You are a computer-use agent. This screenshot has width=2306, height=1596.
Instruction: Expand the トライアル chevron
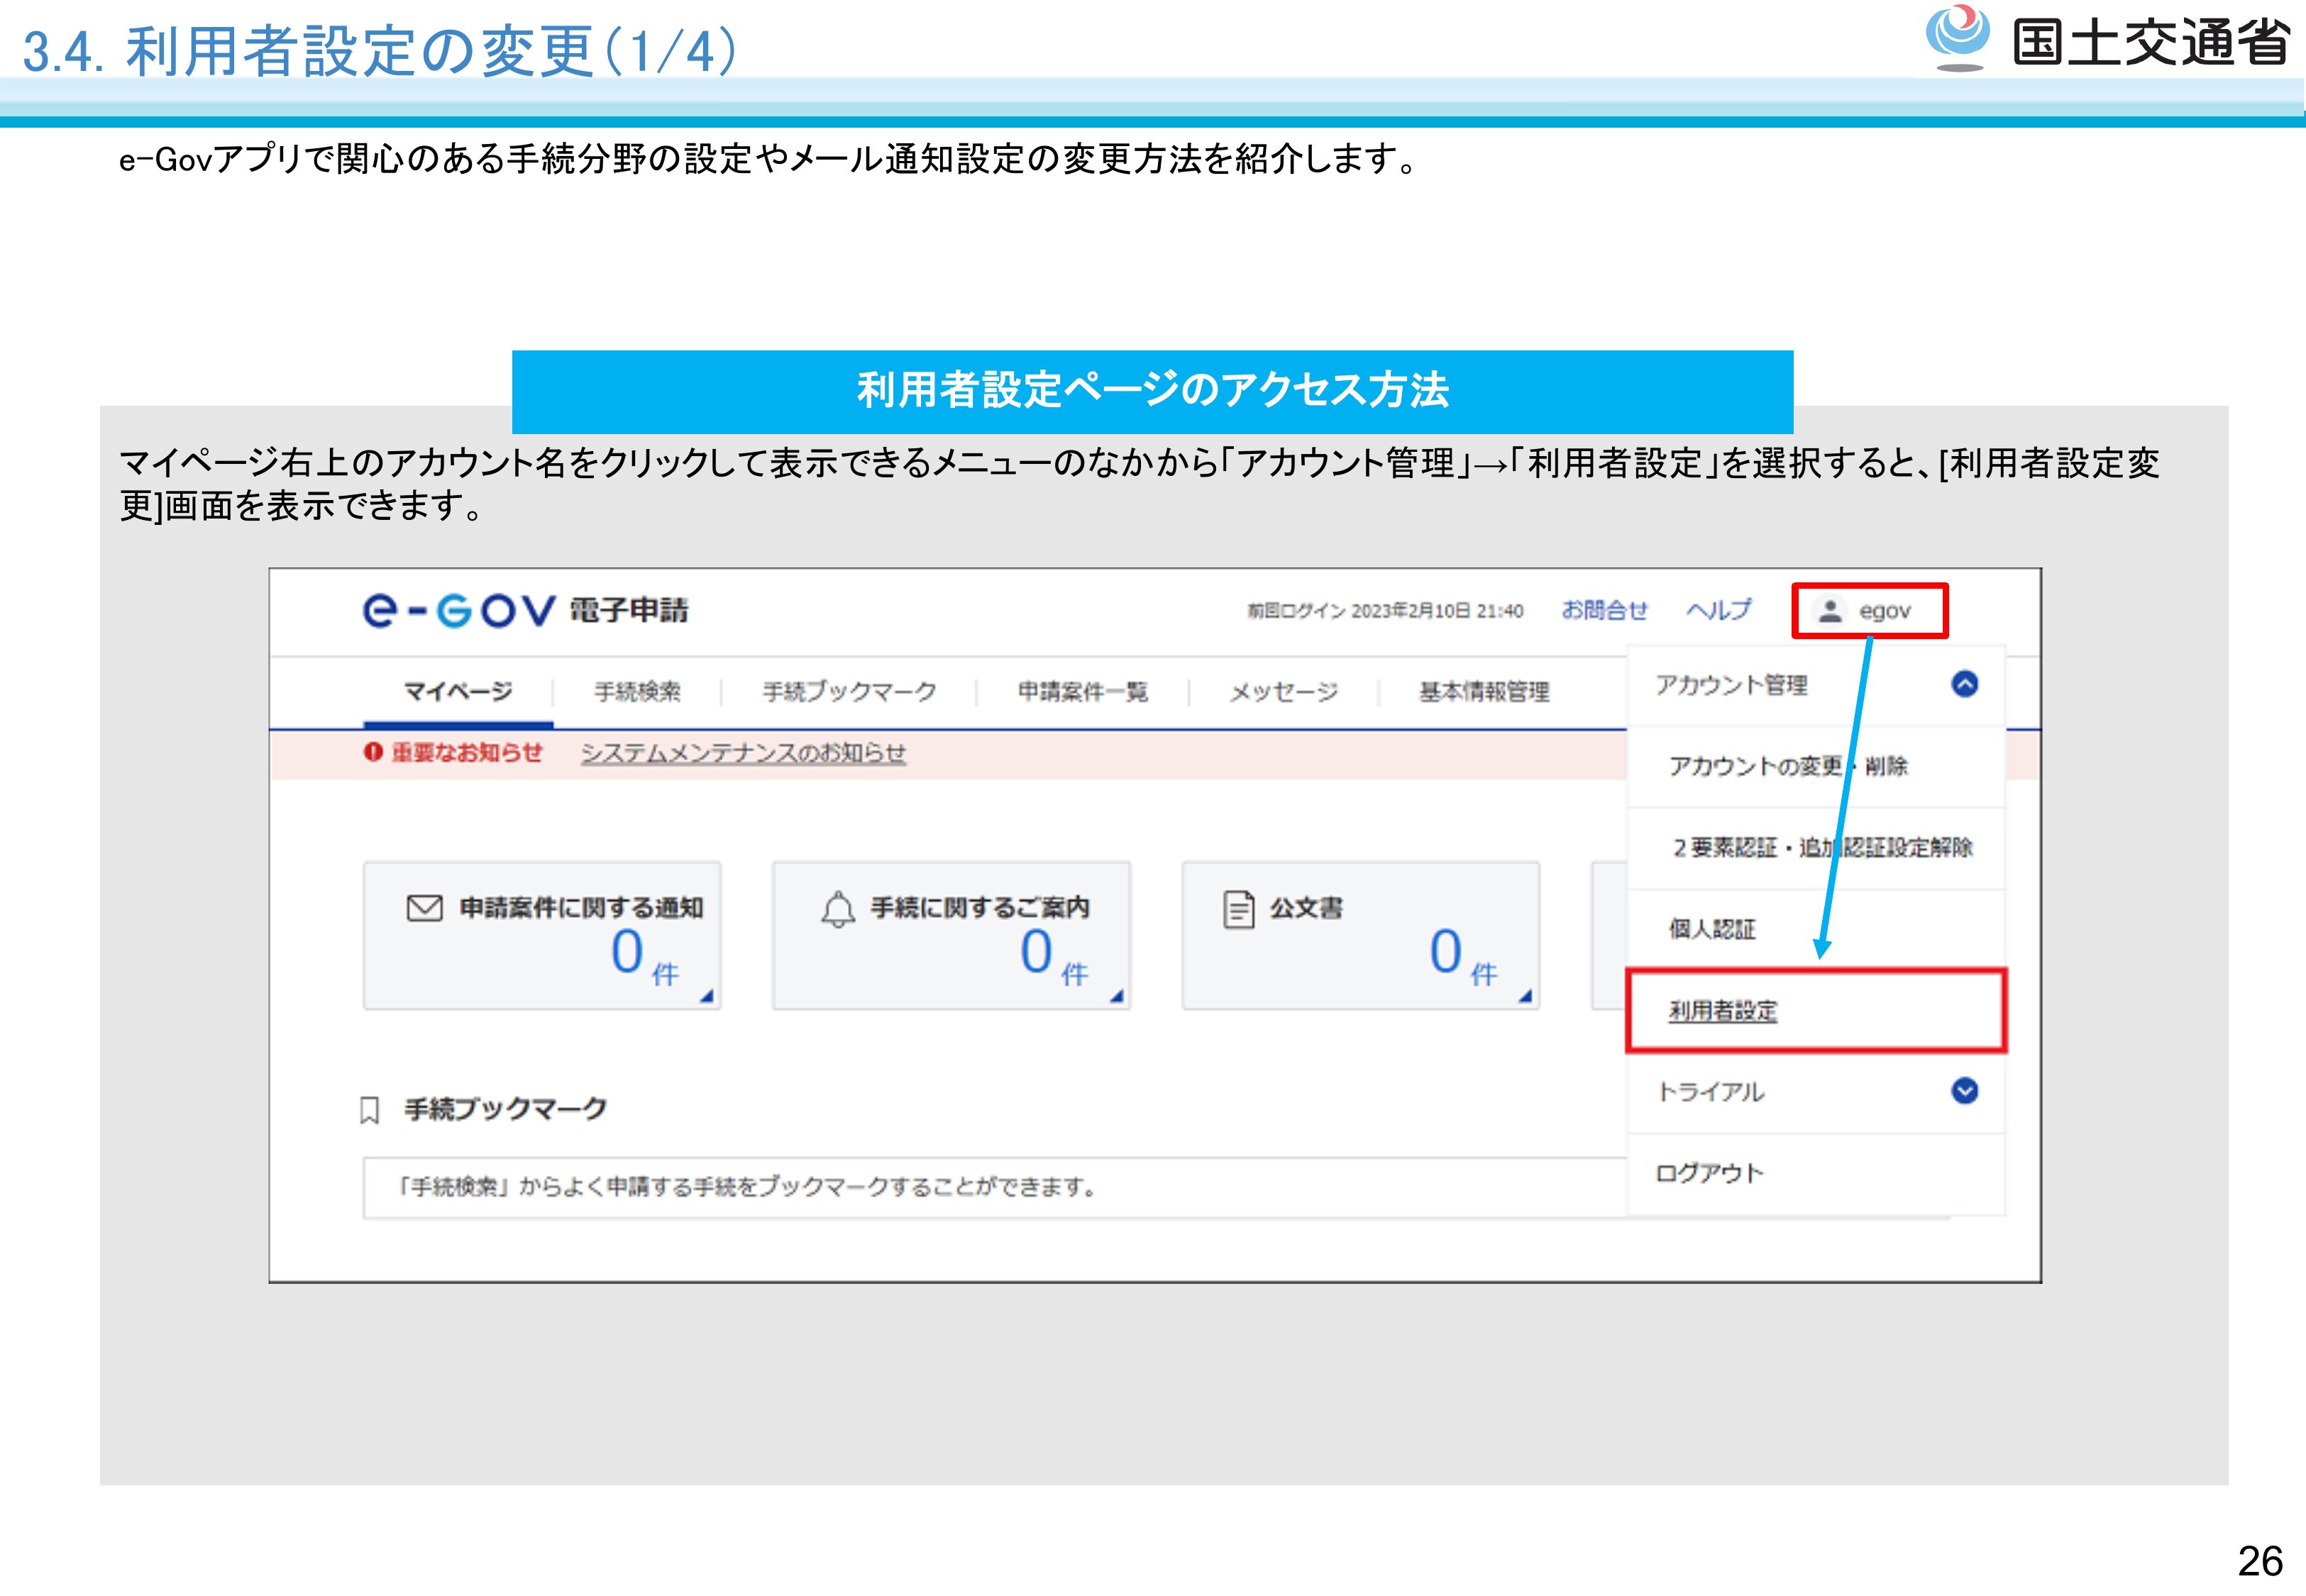coord(1964,1090)
